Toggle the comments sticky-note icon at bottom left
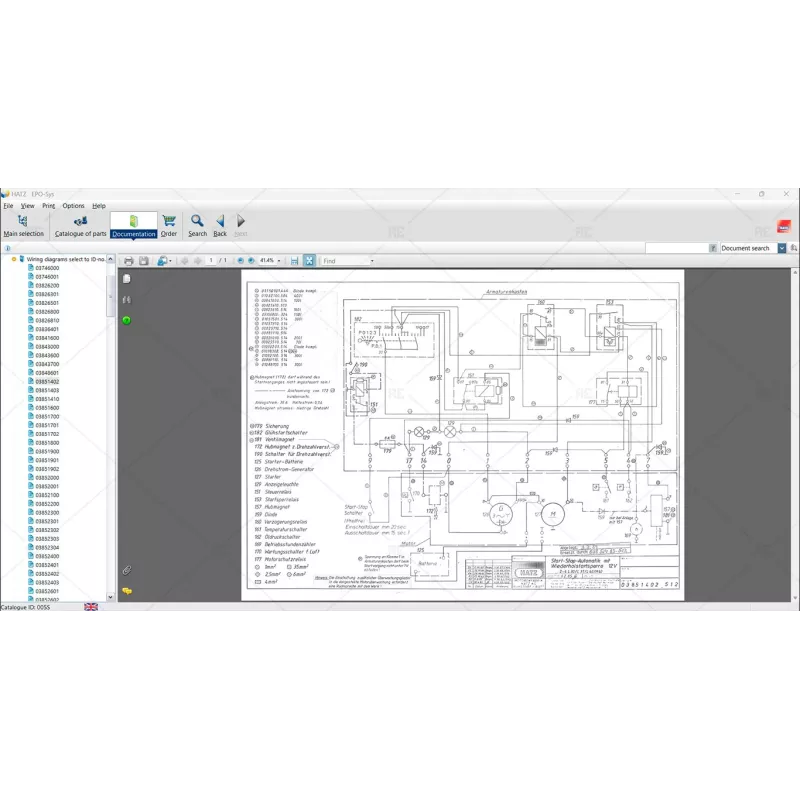Screen dimensions: 800x800 [x=126, y=590]
